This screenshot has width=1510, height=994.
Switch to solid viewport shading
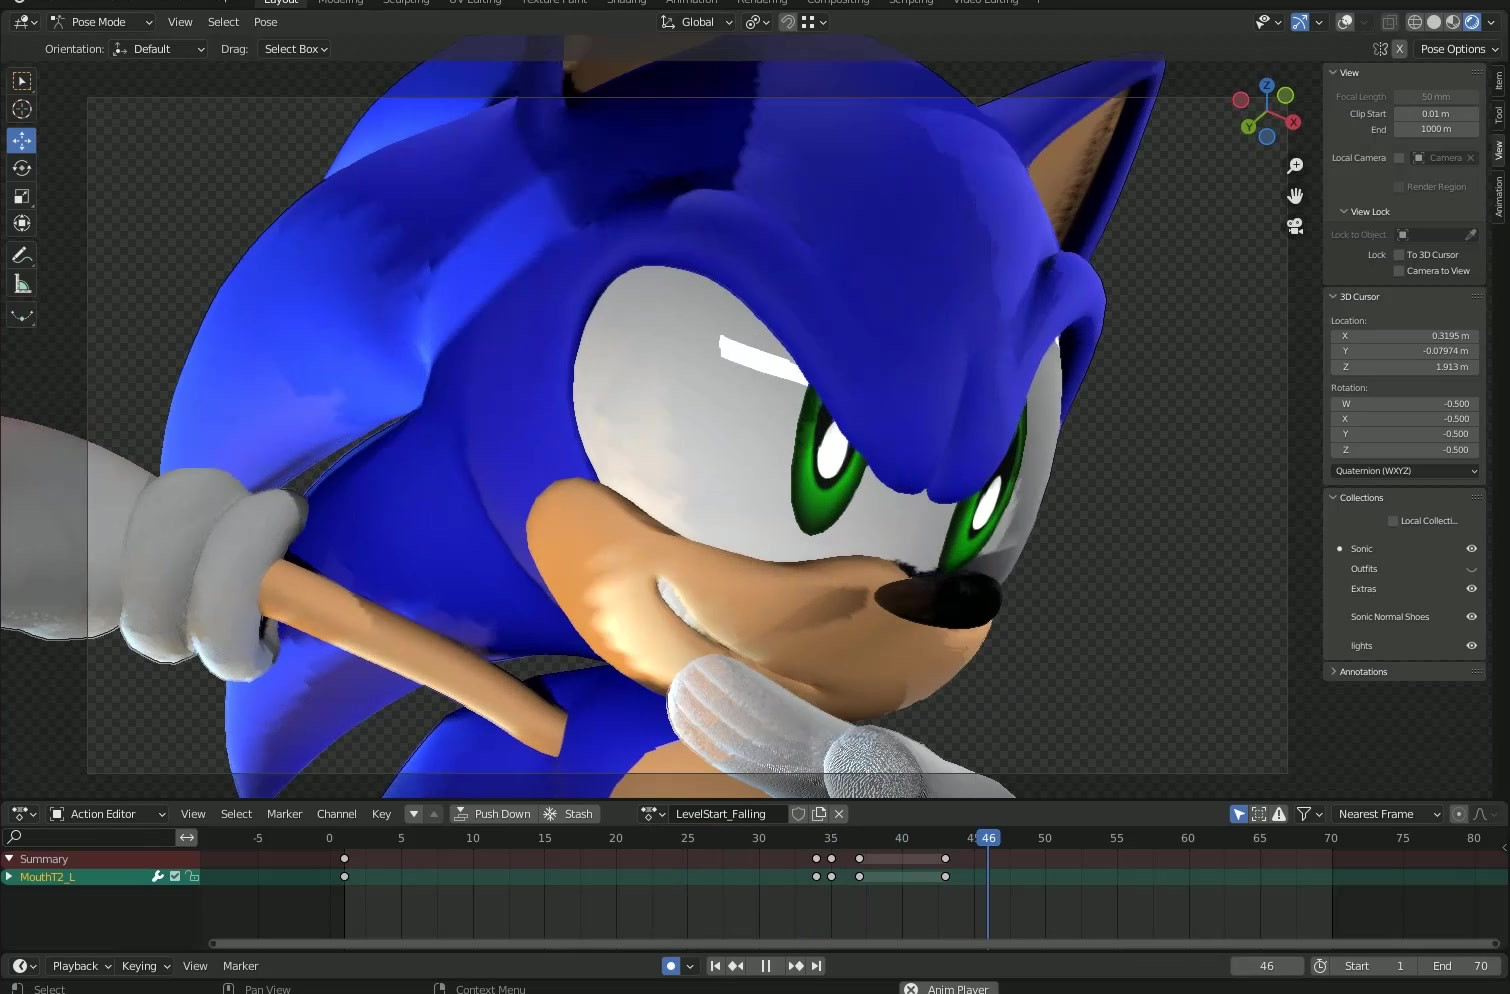pyautogui.click(x=1434, y=22)
